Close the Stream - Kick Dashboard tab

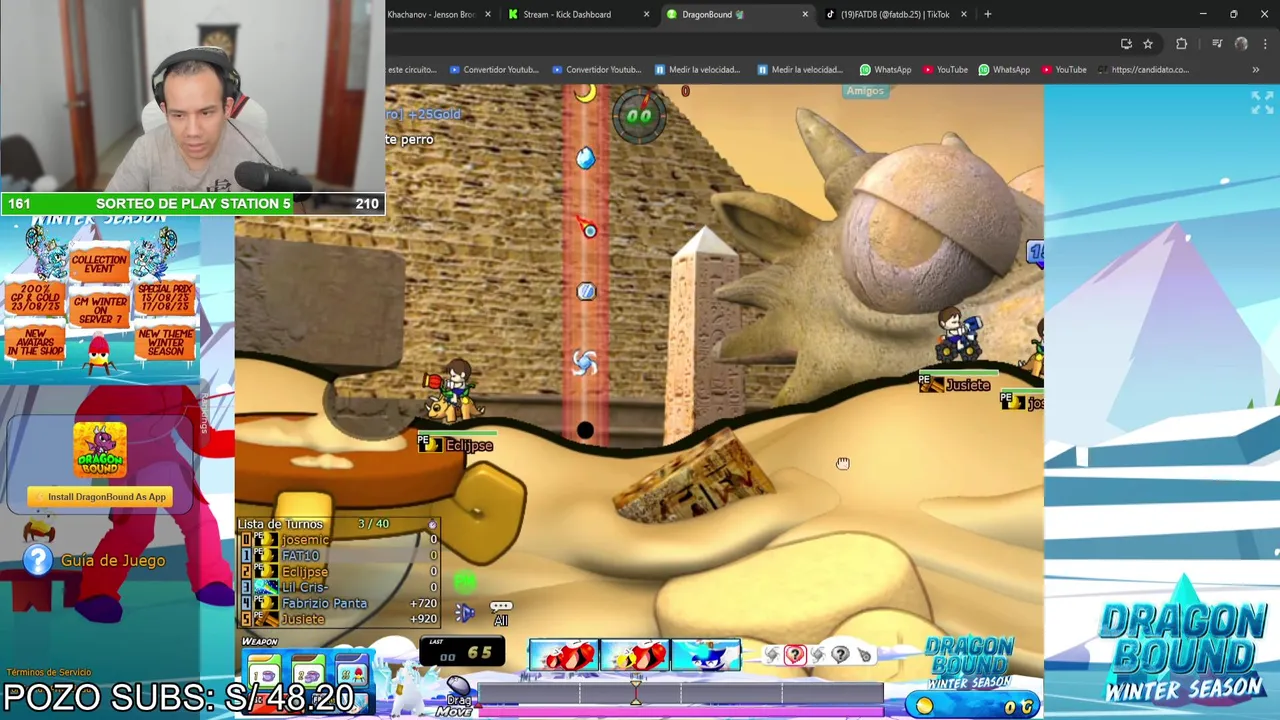(646, 14)
